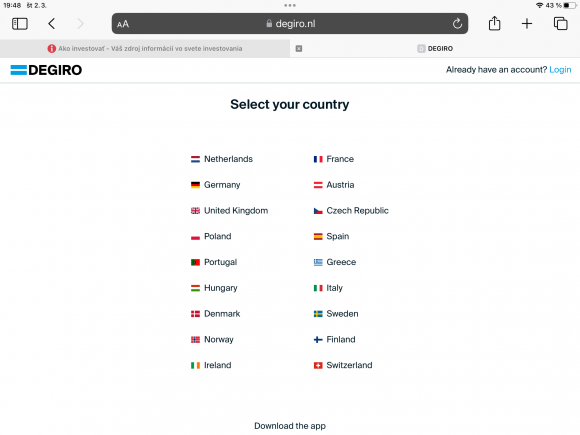Open the share sheet icon
The image size is (580, 435).
pyautogui.click(x=494, y=24)
